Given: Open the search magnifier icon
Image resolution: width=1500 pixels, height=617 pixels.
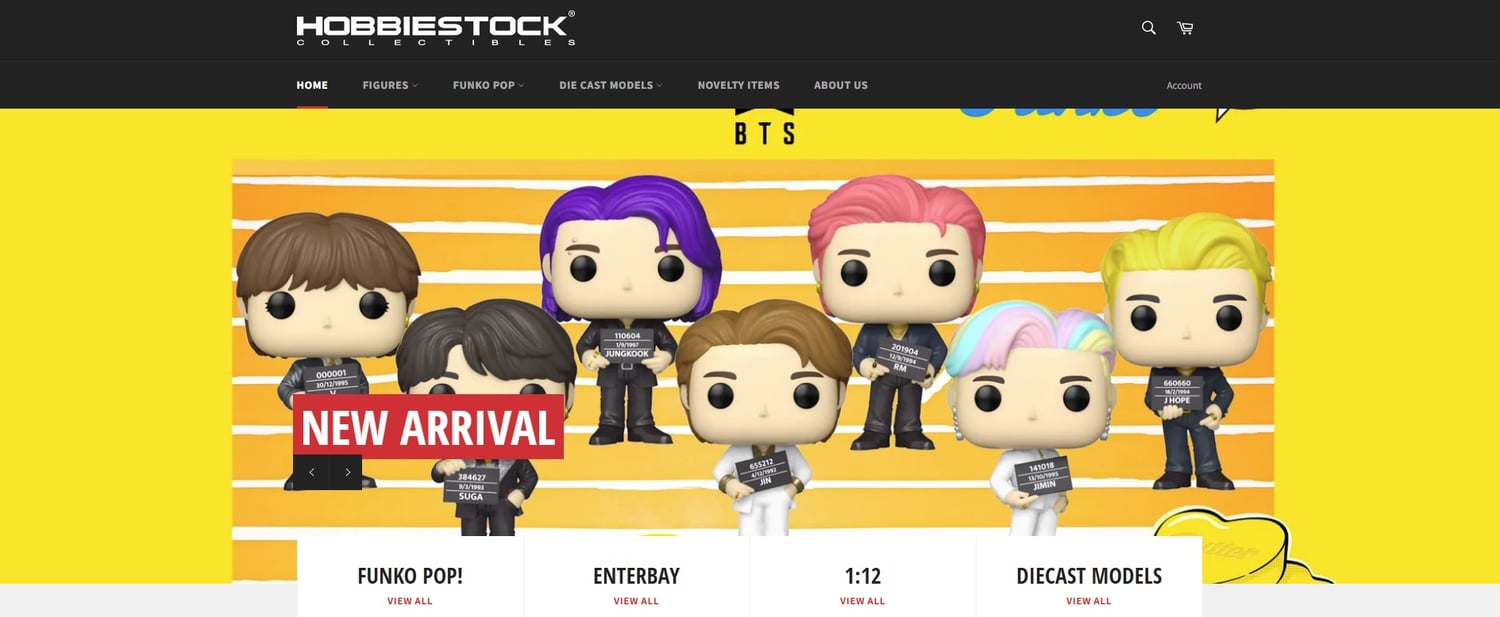Looking at the screenshot, I should 1148,28.
